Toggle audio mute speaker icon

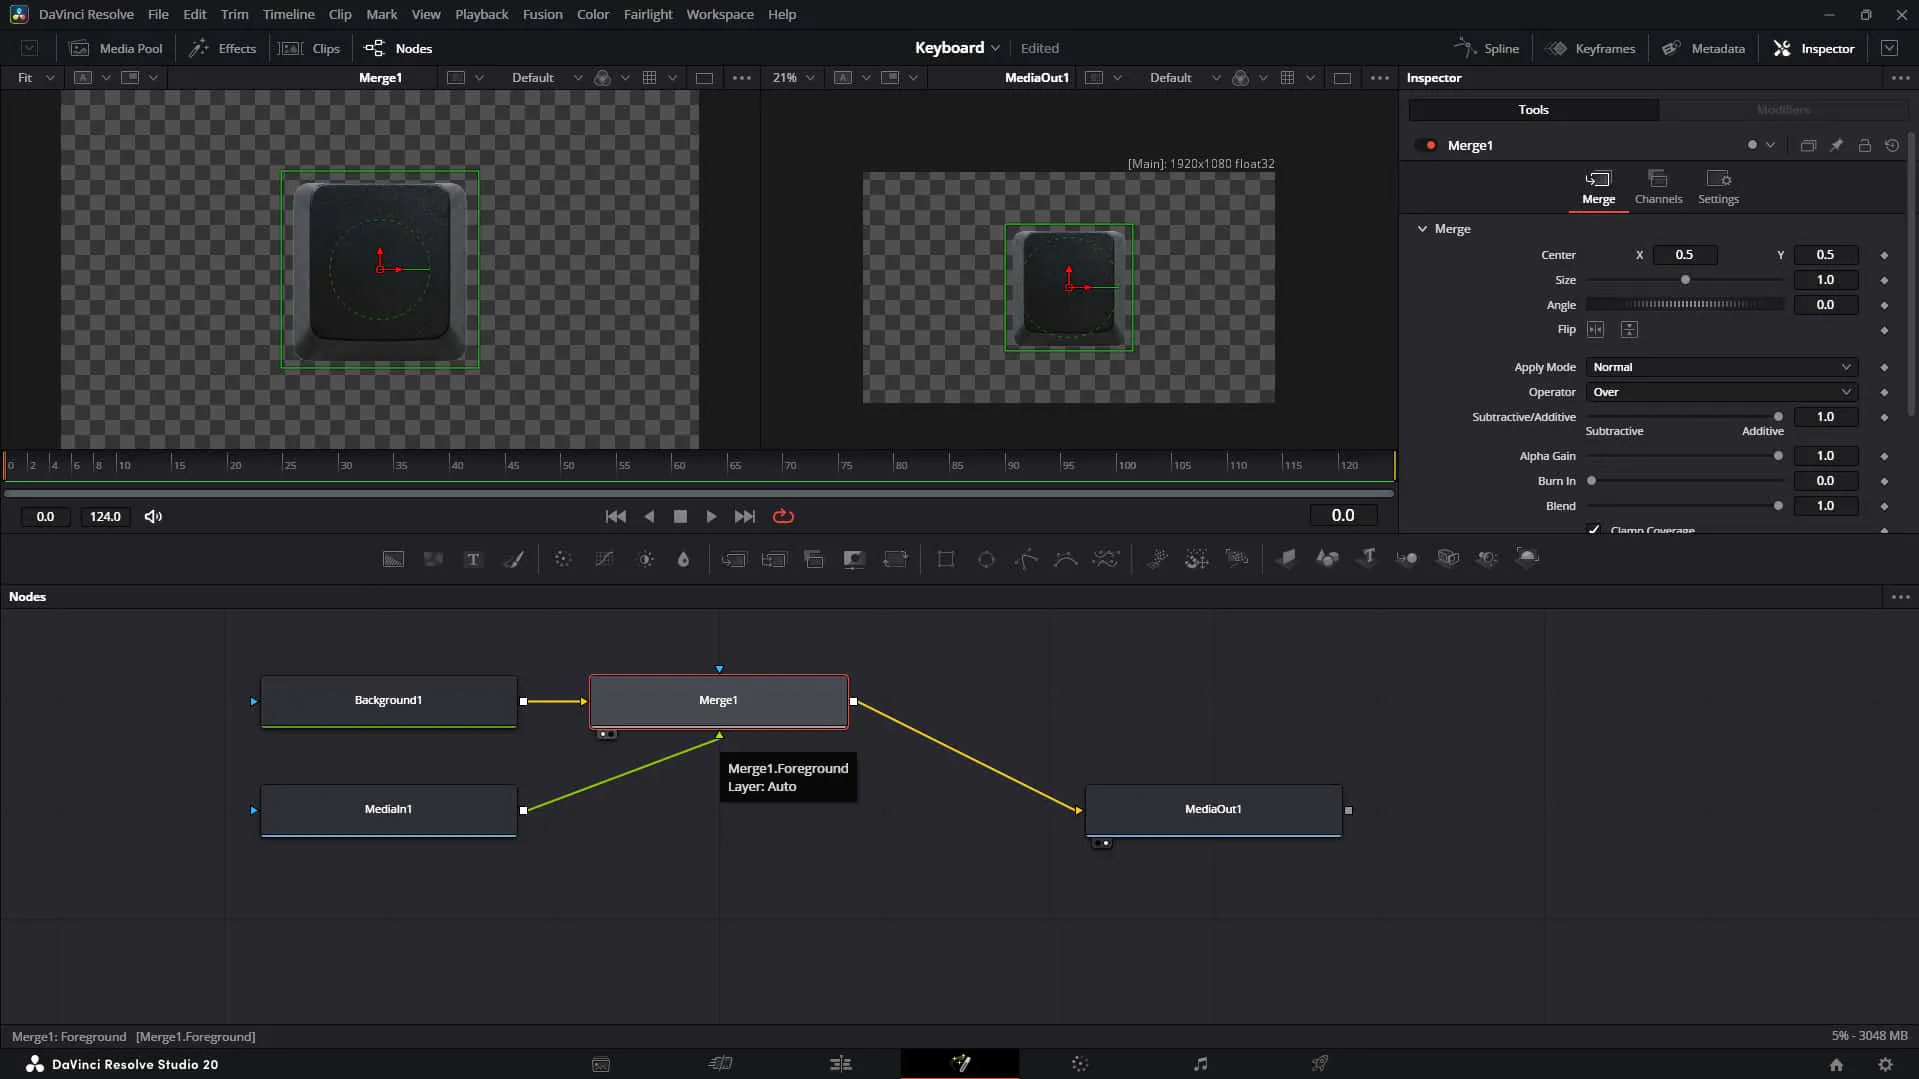(153, 517)
